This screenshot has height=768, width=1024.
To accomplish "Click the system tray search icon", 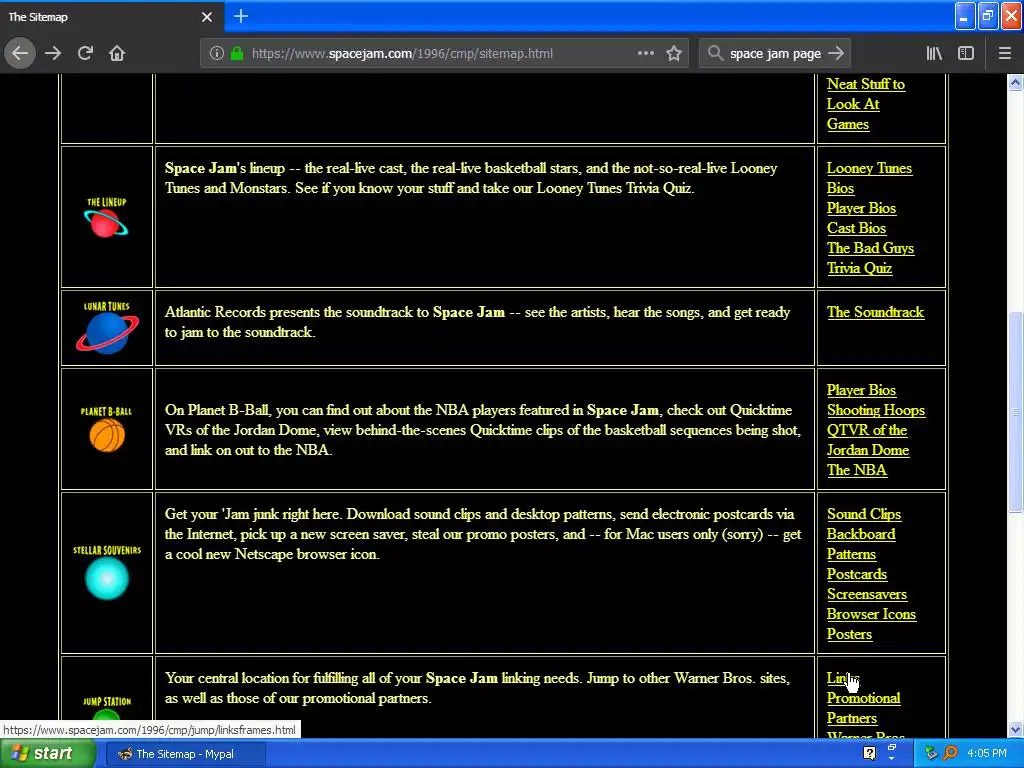I will point(950,754).
